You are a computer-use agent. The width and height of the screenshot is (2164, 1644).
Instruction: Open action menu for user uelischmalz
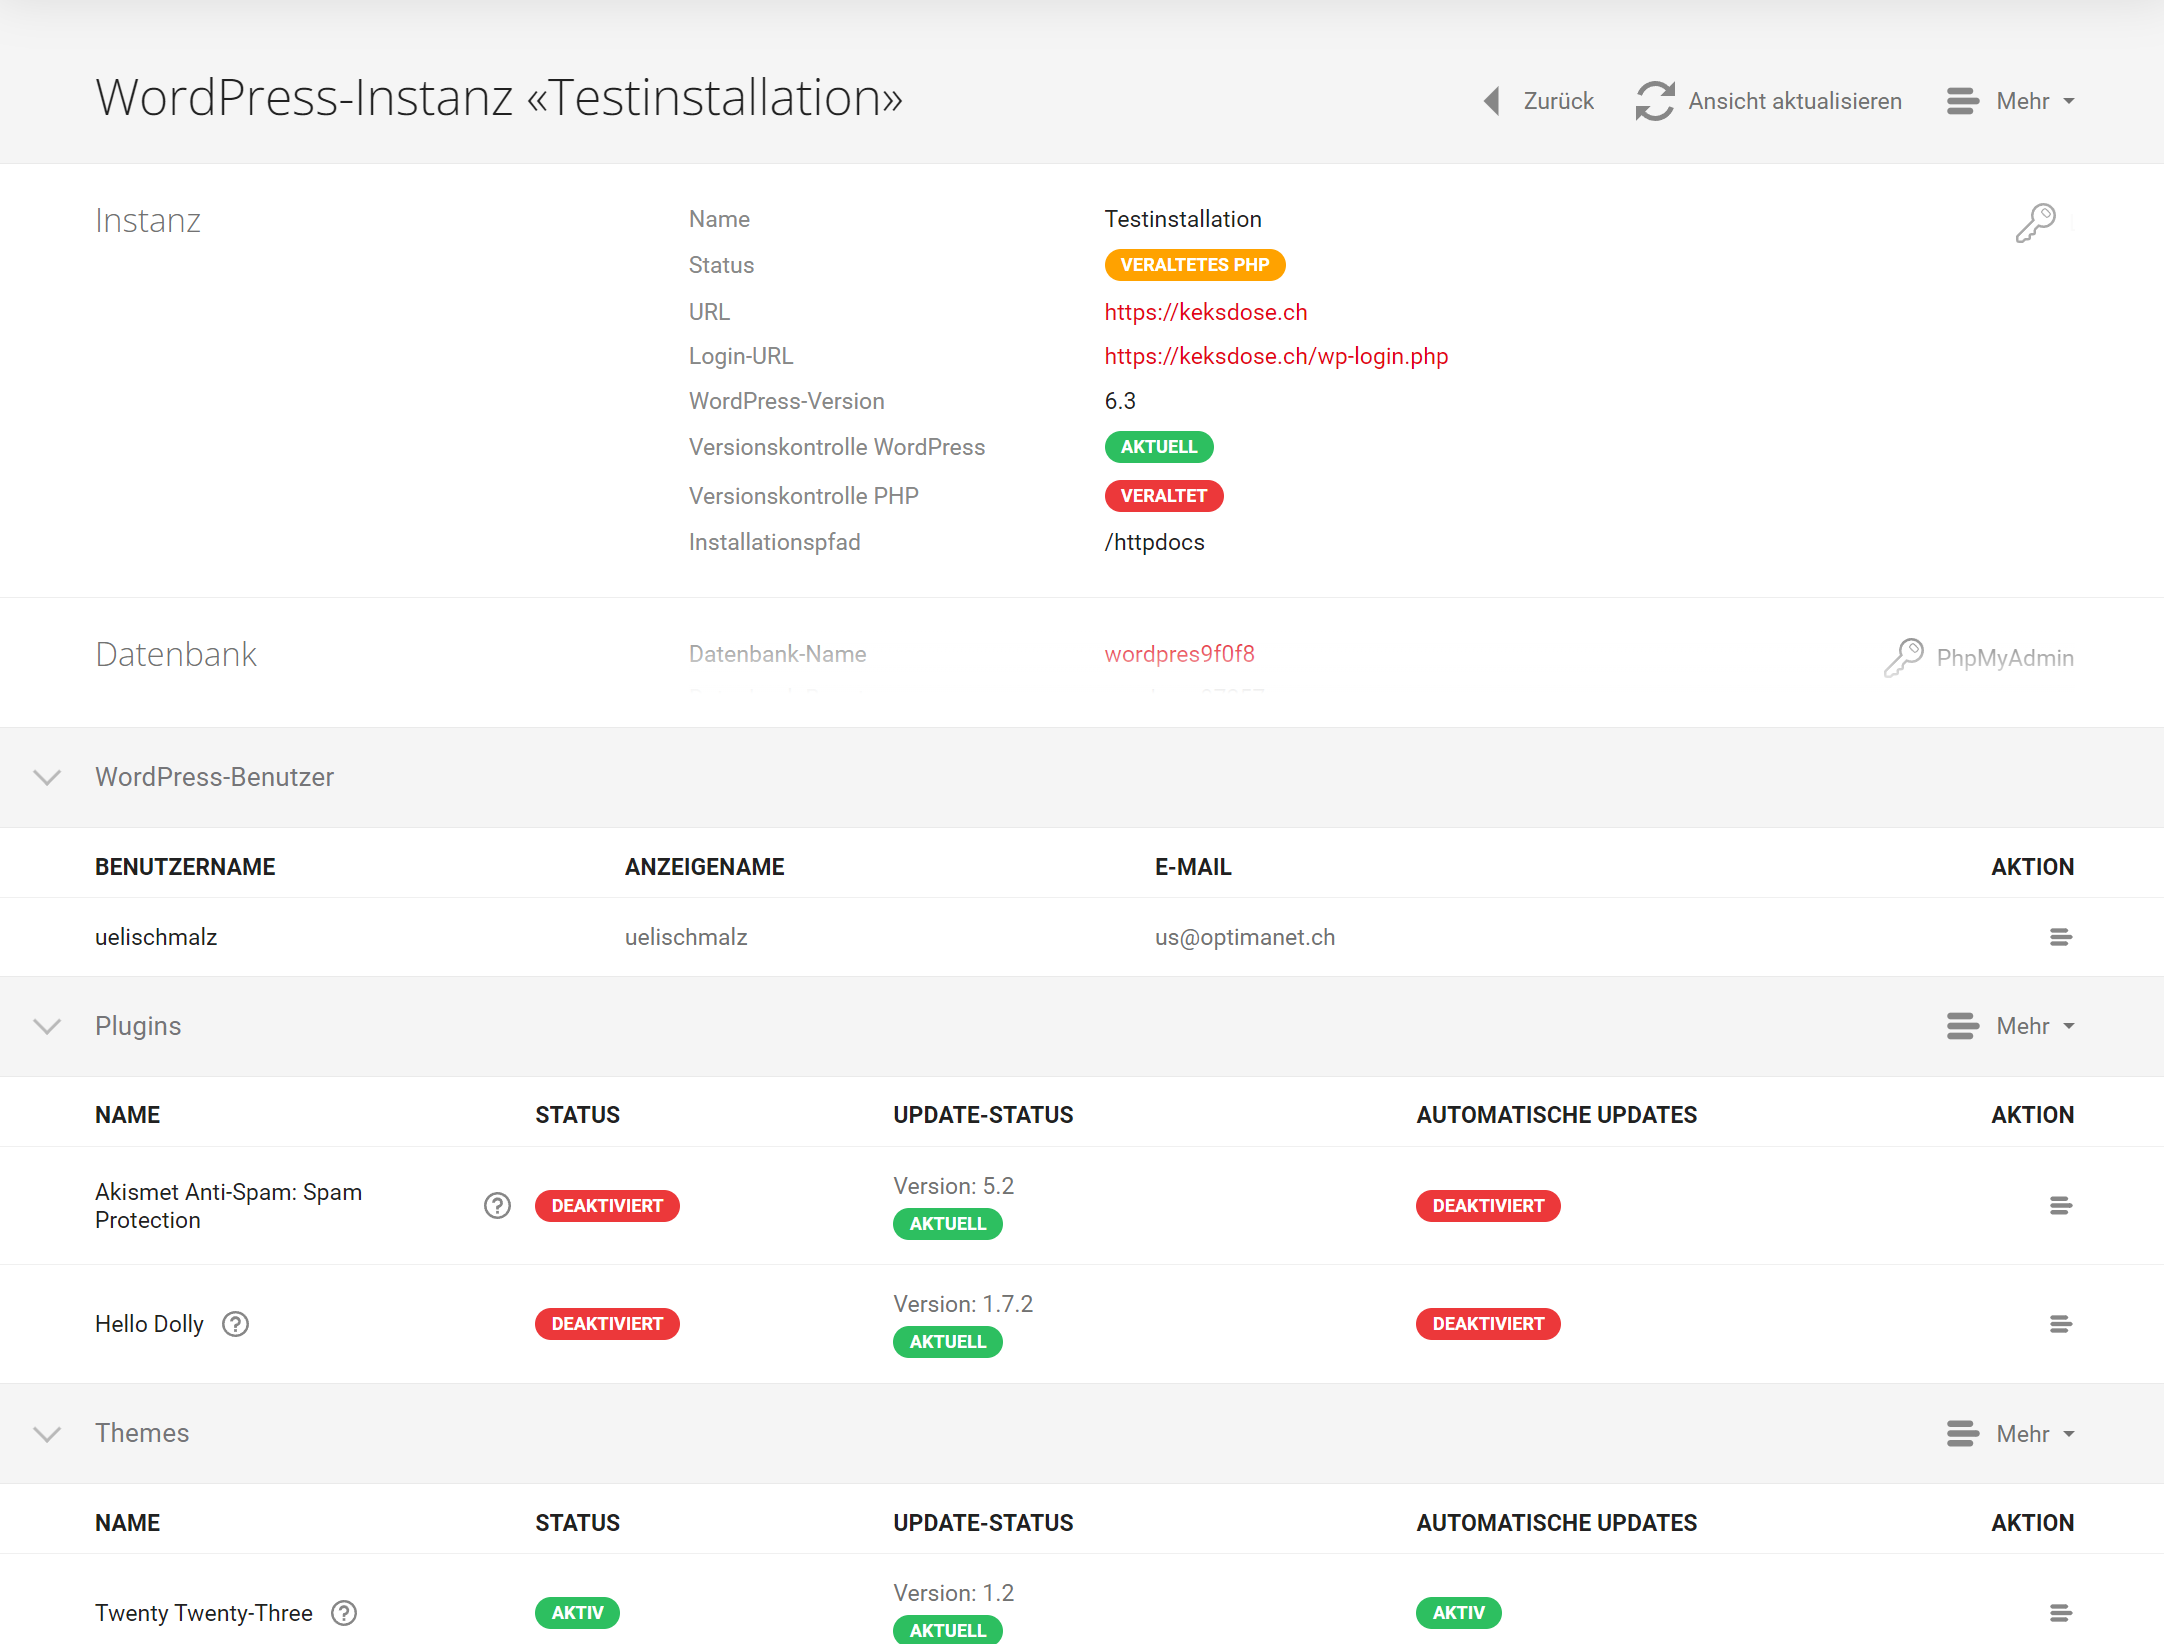point(2060,937)
